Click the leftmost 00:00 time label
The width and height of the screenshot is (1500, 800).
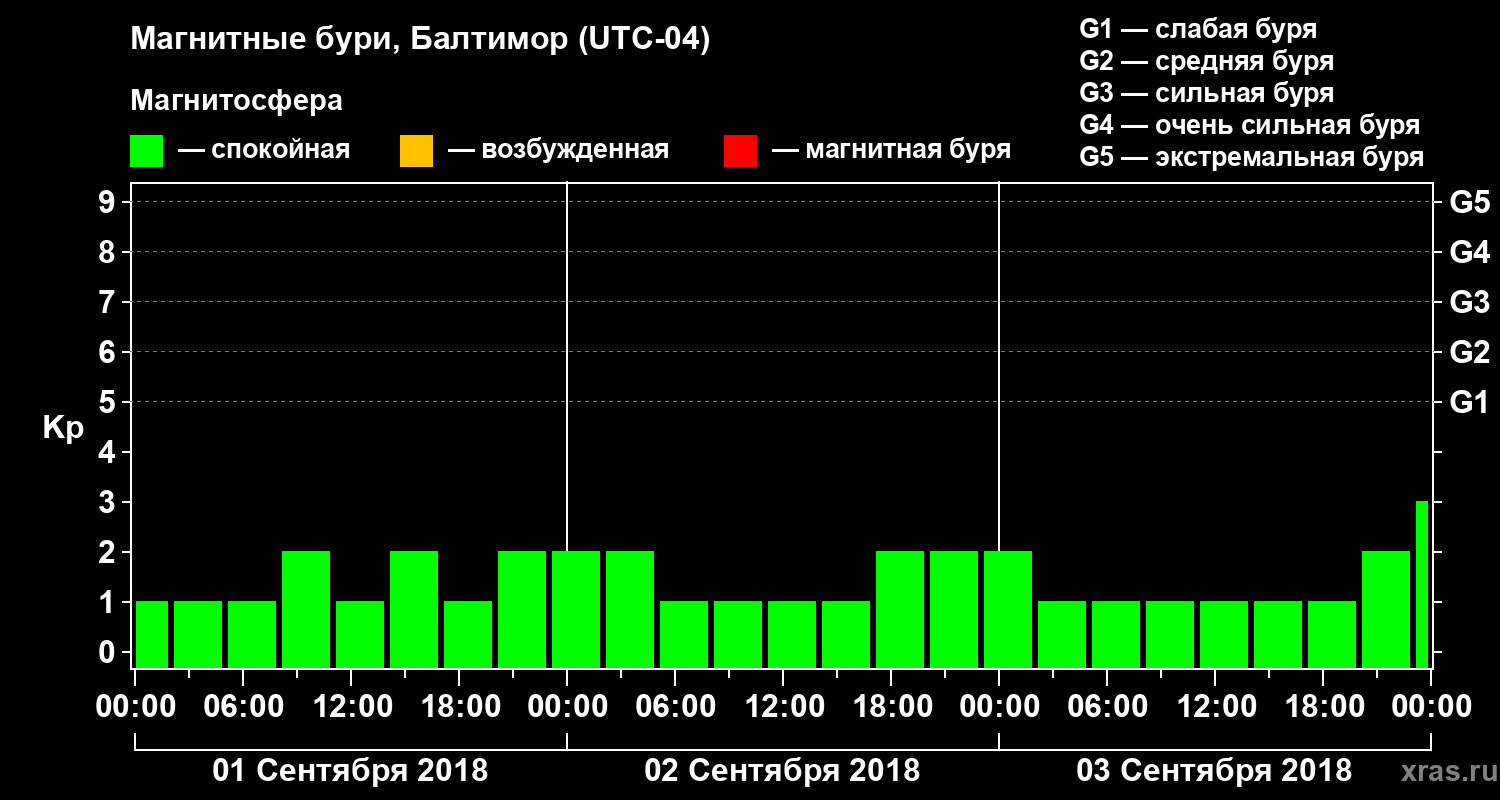(135, 707)
